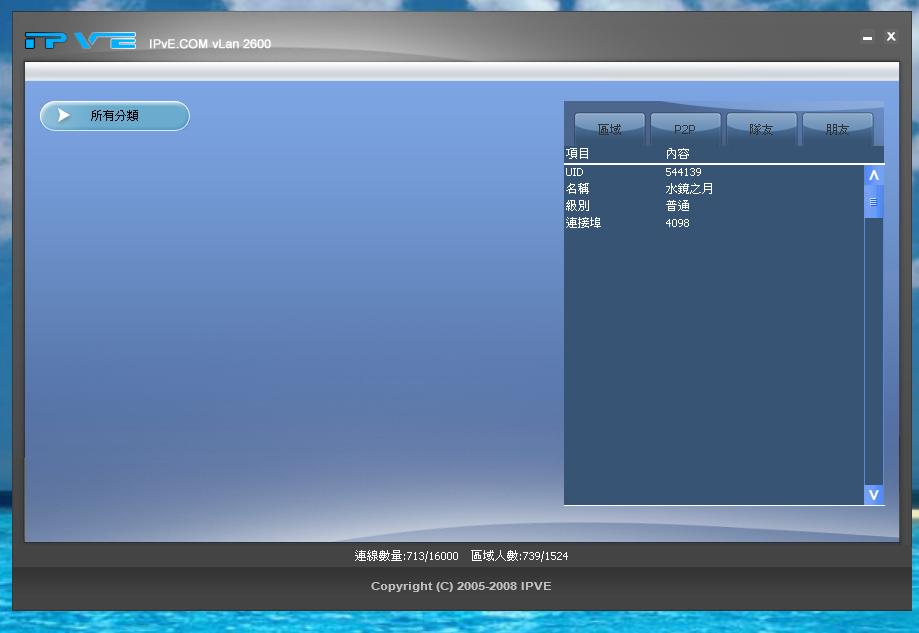Click the IPVE logo in title bar

[80, 40]
